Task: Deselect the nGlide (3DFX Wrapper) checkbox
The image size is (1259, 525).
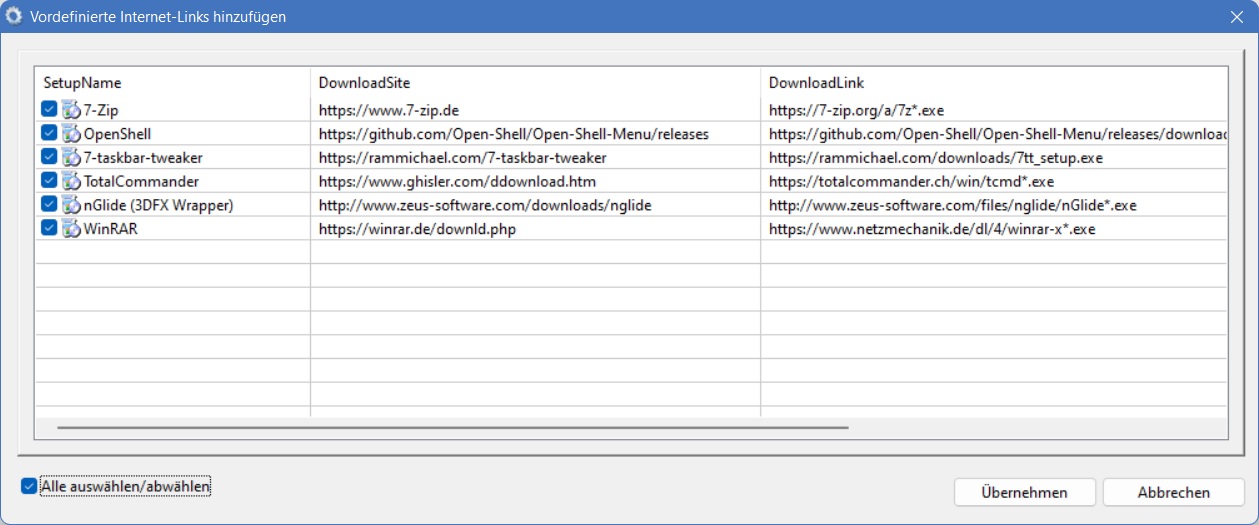Action: click(49, 204)
